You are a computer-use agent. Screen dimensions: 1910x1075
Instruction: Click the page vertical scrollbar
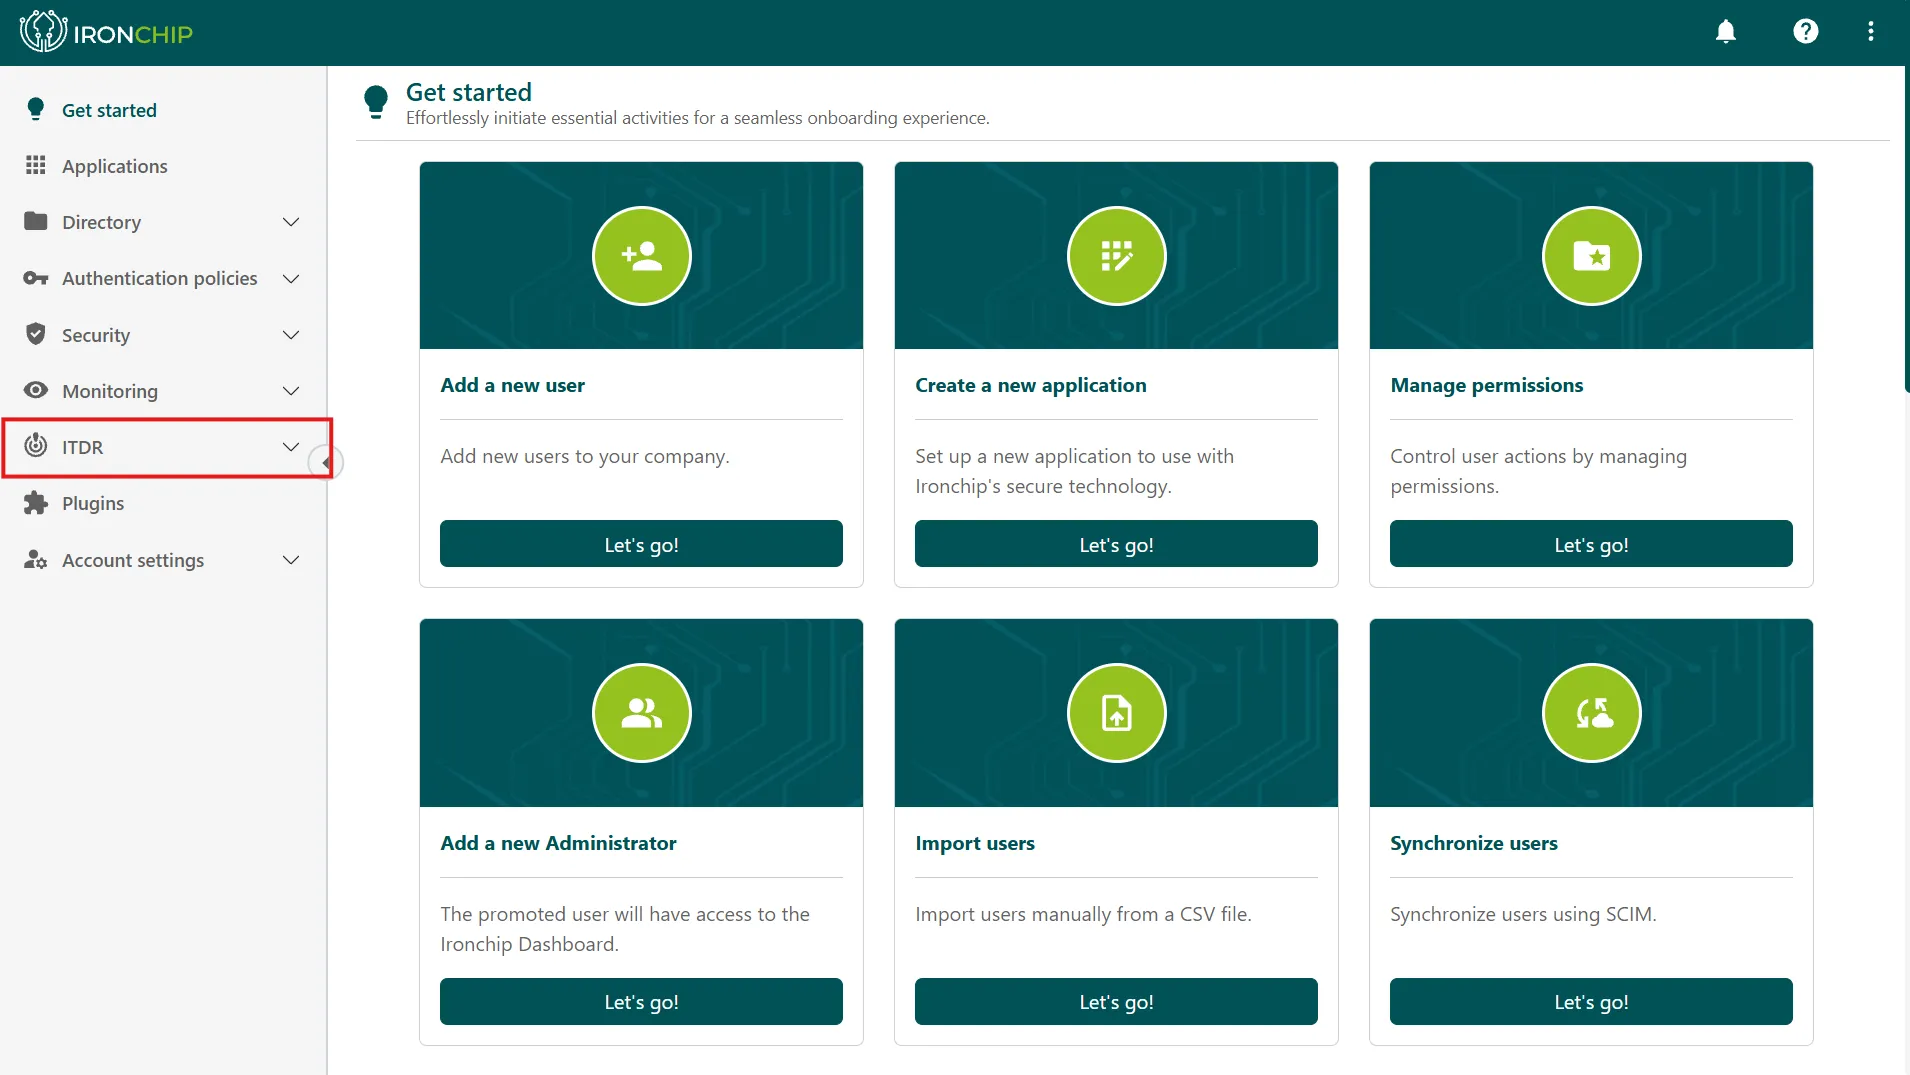click(x=1906, y=230)
